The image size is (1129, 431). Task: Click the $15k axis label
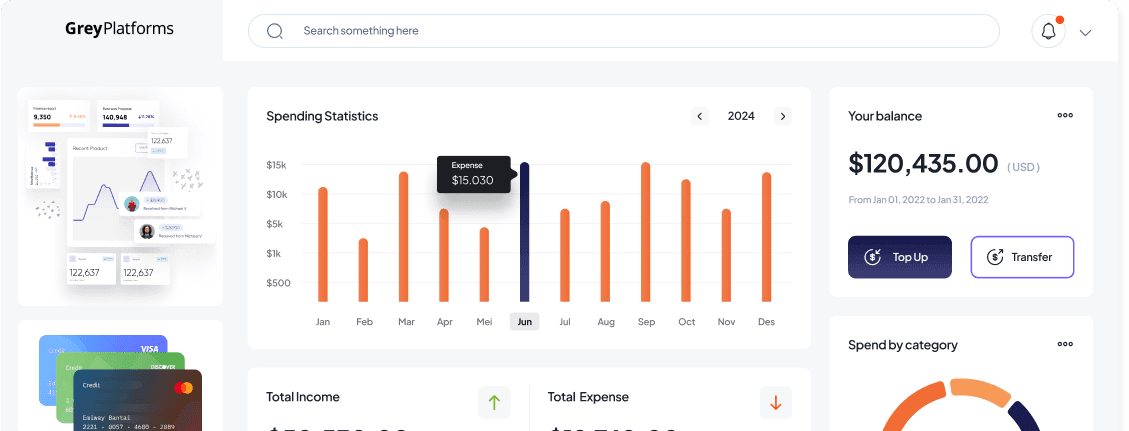point(276,165)
